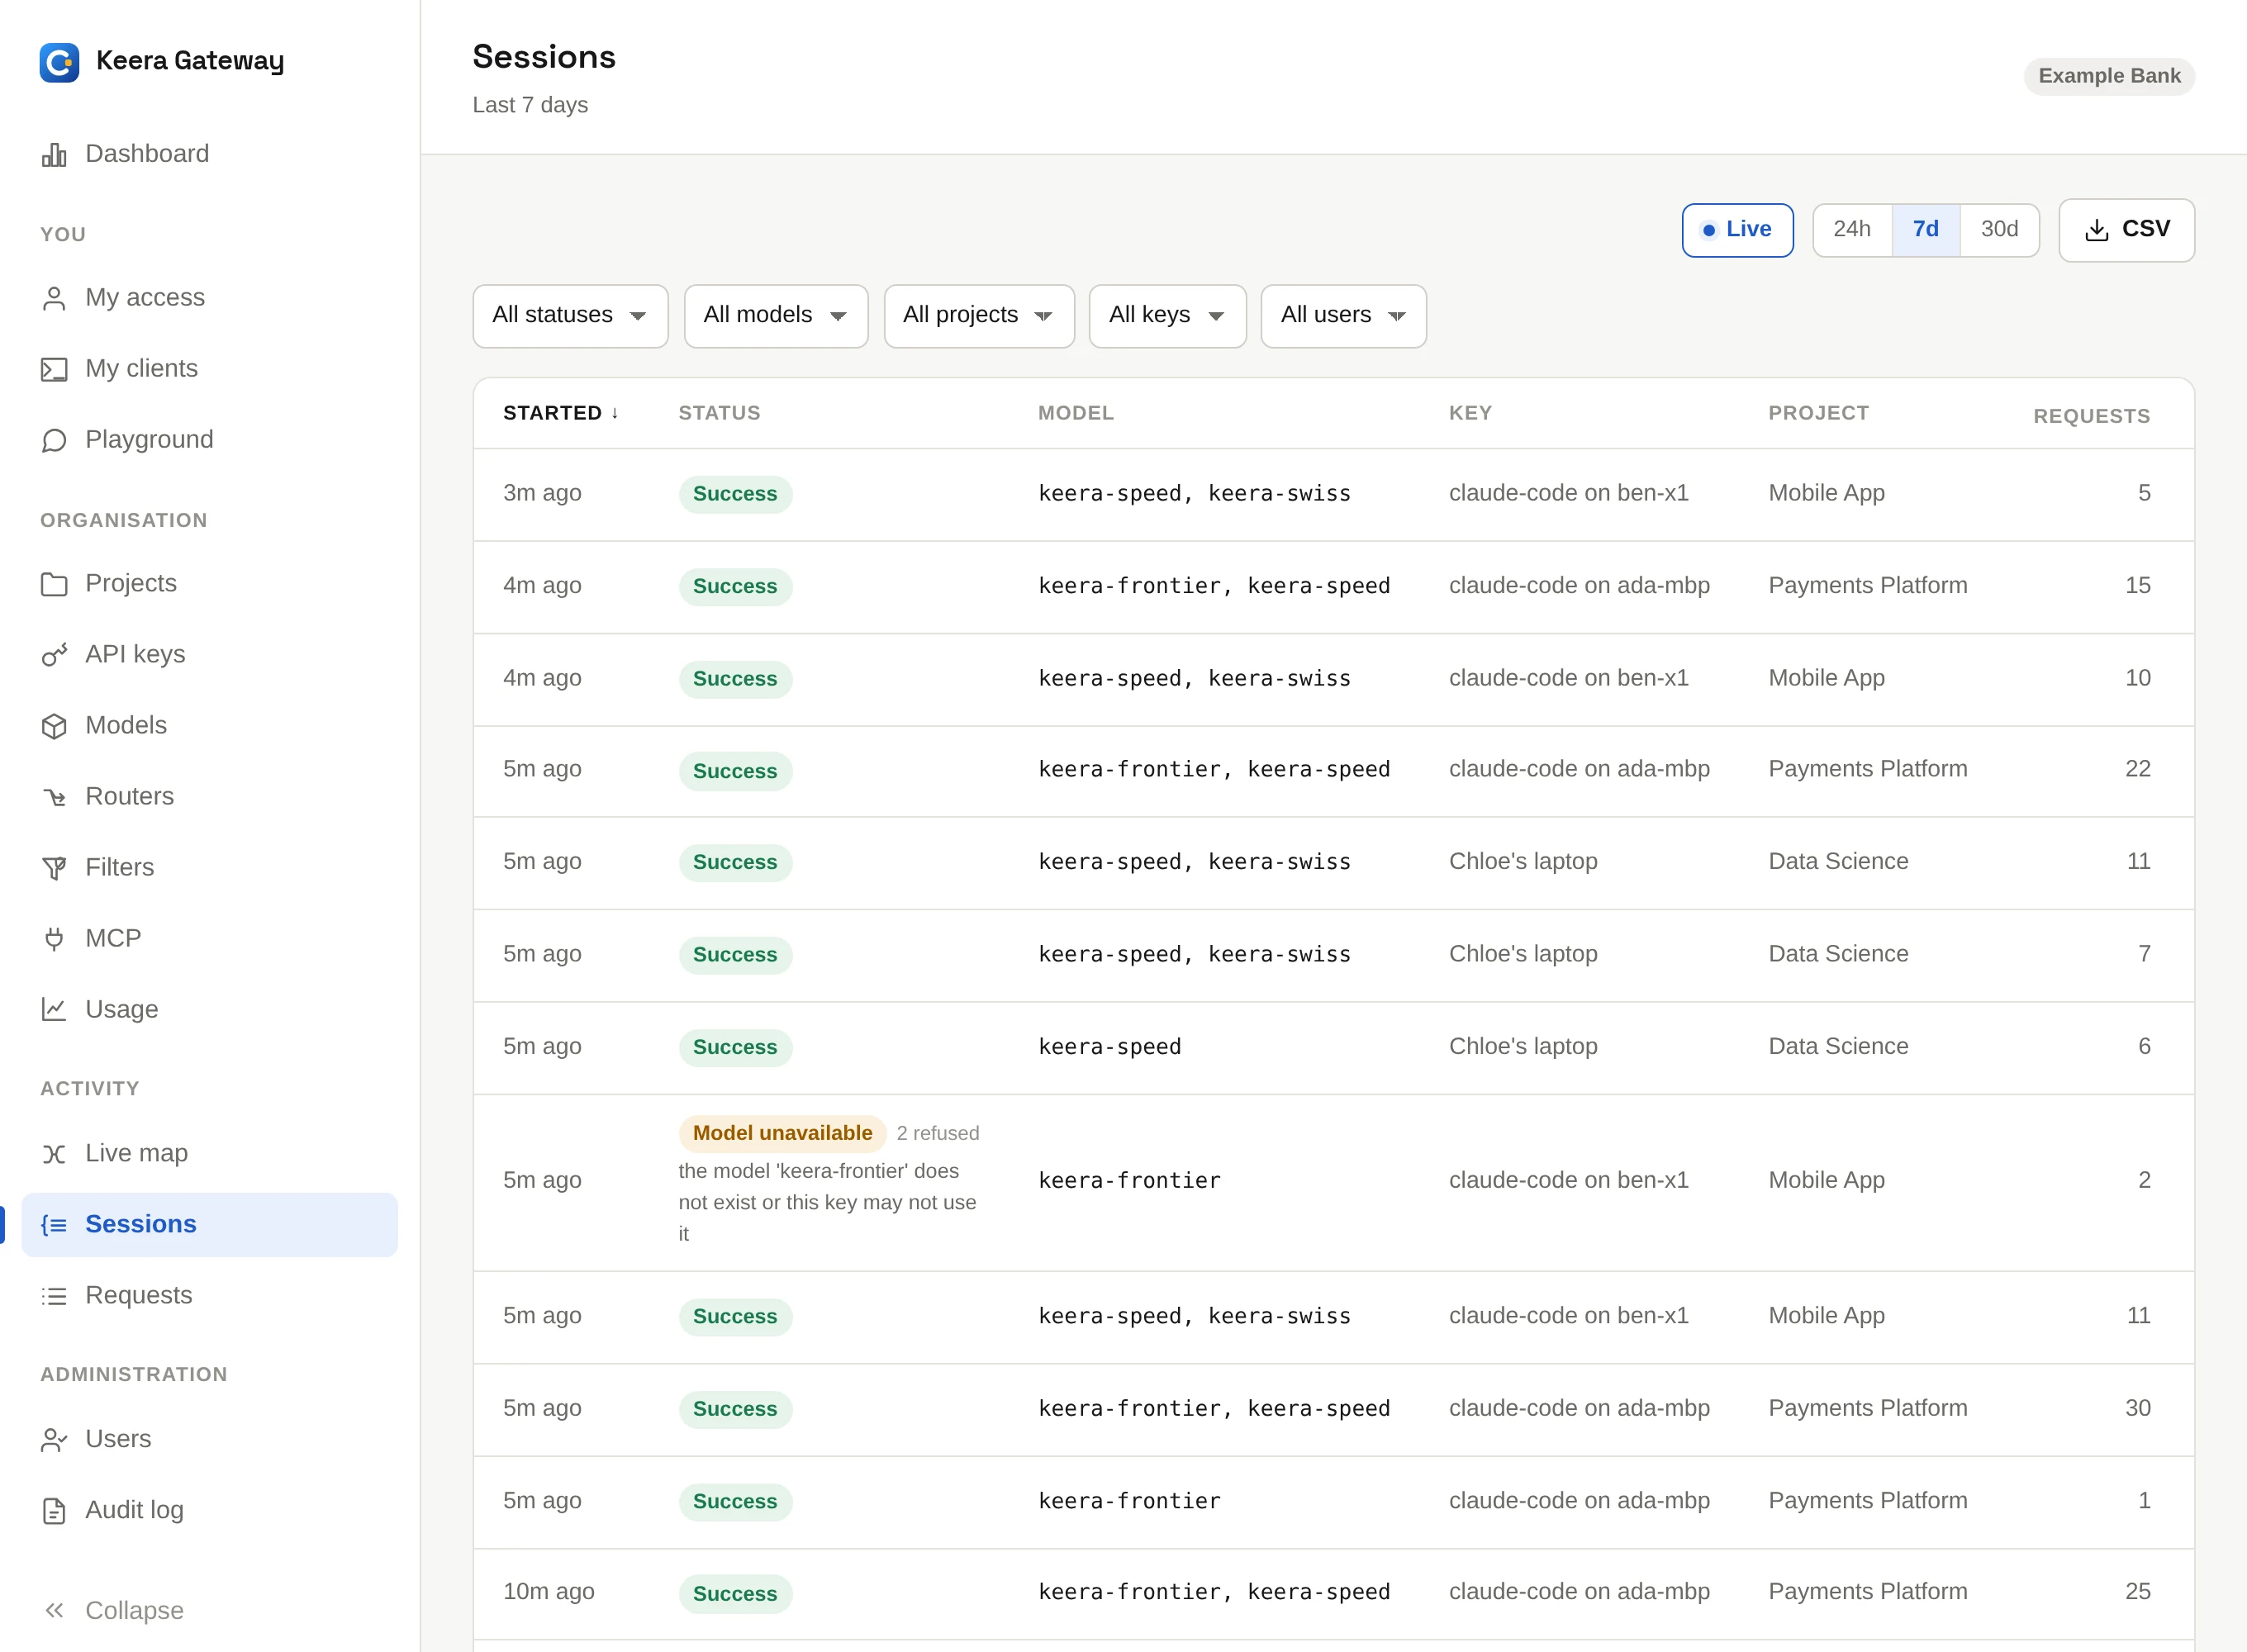
Task: Click the STATUS column header
Action: (x=719, y=413)
